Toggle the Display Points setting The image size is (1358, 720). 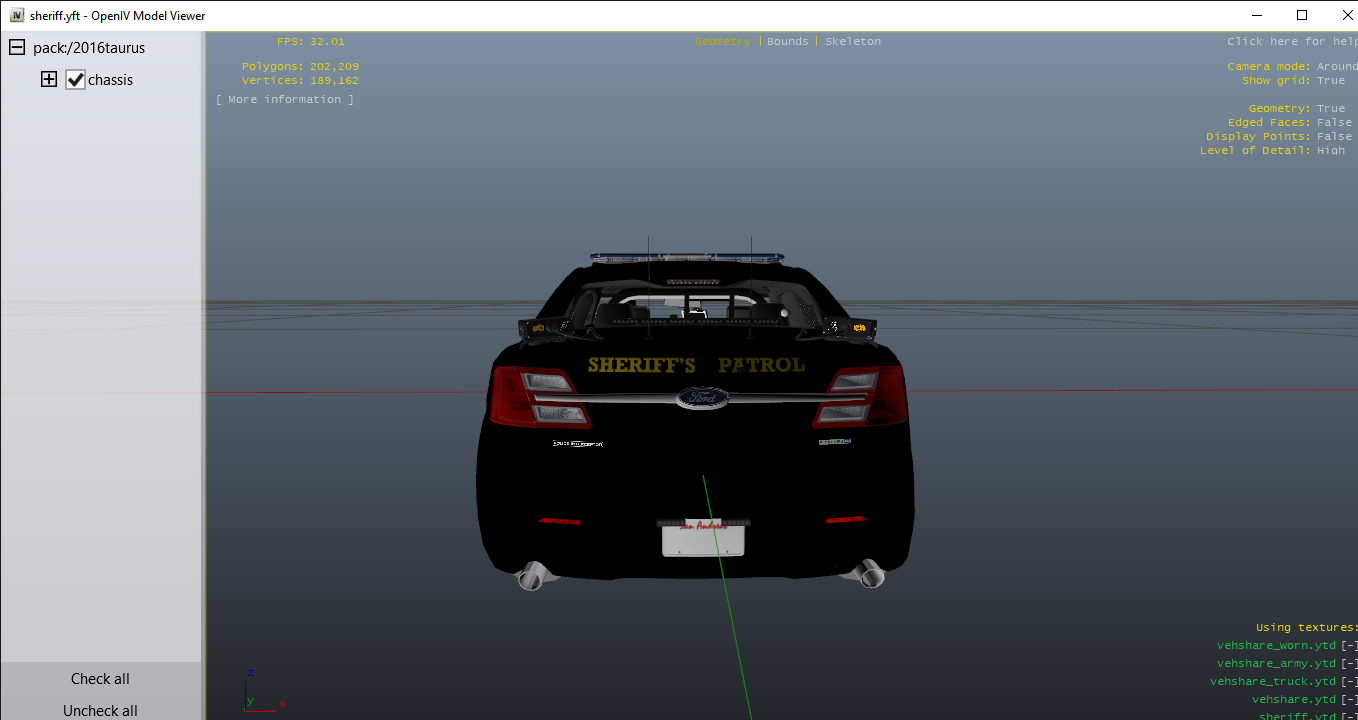pyautogui.click(x=1333, y=137)
